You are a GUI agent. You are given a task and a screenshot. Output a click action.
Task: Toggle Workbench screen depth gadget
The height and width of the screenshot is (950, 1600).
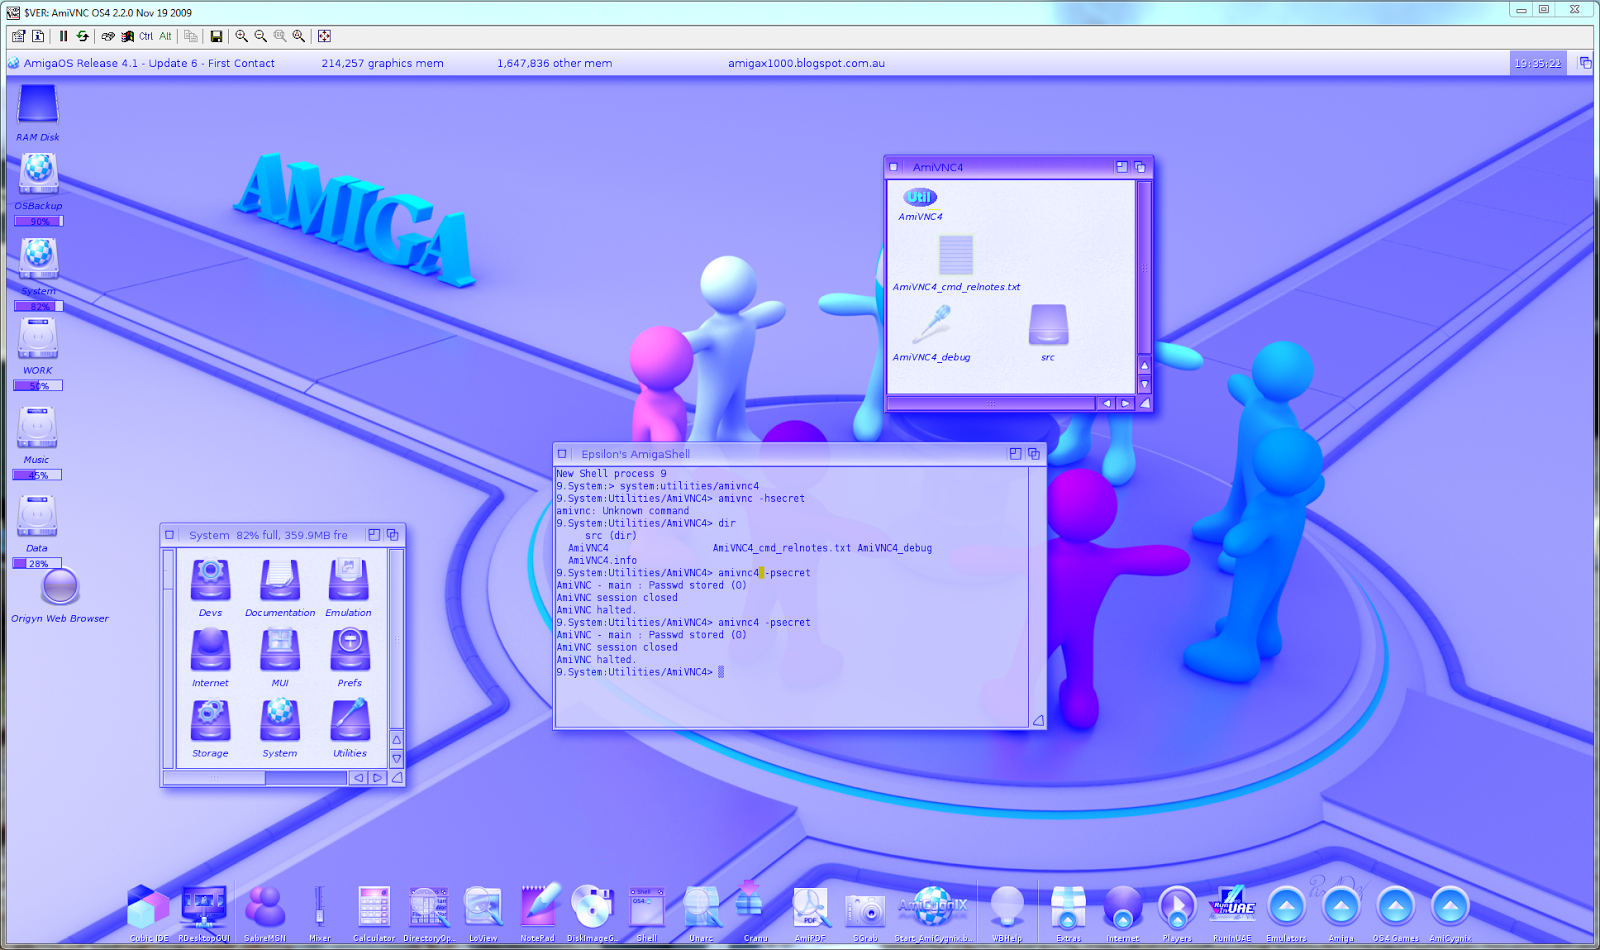[1585, 63]
